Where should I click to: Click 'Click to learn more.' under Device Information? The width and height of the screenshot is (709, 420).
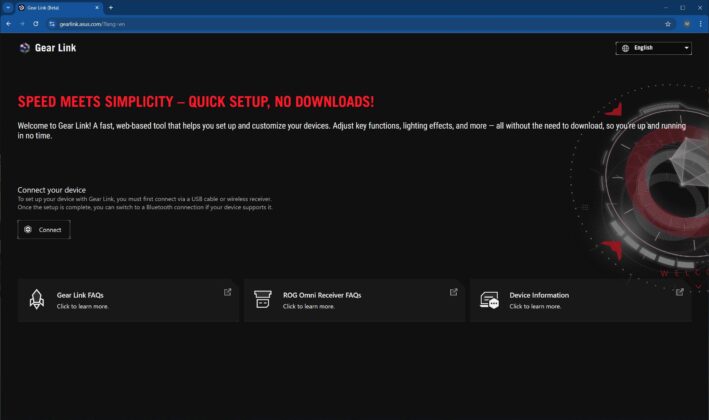pyautogui.click(x=535, y=307)
